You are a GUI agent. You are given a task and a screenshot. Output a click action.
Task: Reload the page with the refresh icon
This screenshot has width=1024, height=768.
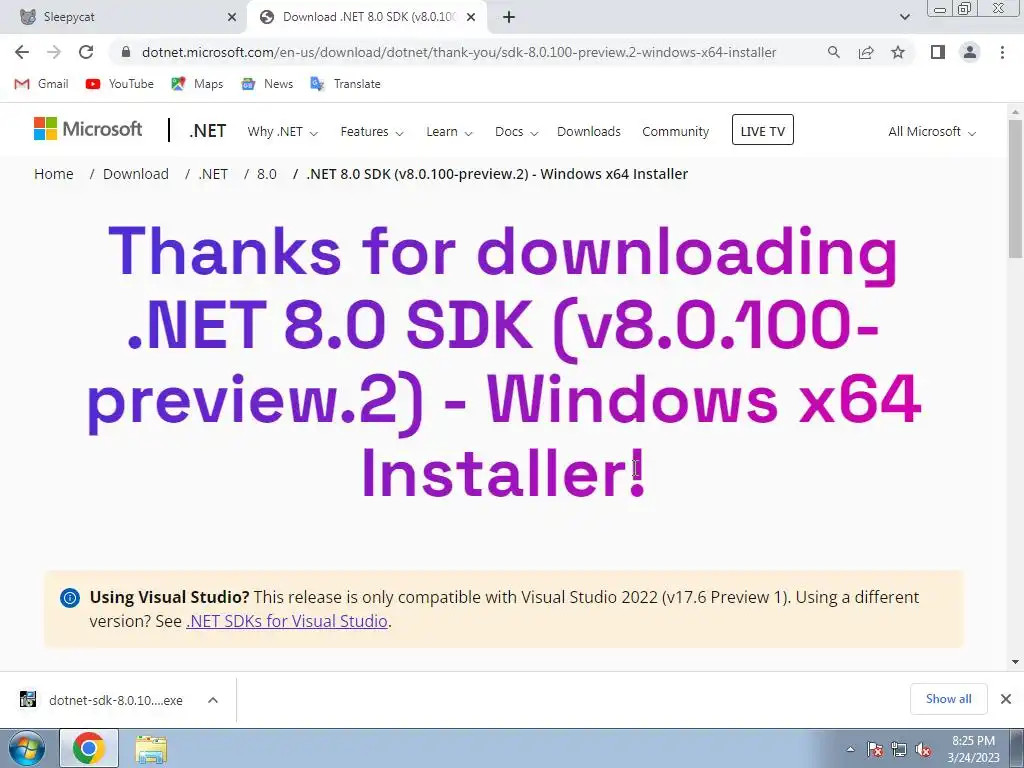86,52
